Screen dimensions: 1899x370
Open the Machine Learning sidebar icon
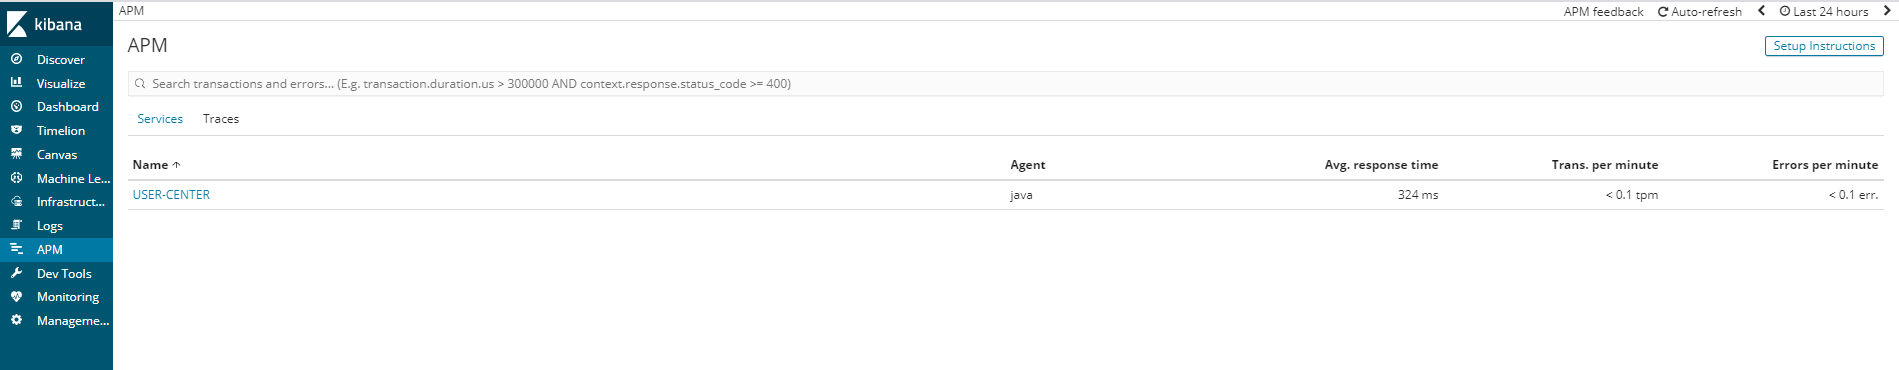point(16,178)
